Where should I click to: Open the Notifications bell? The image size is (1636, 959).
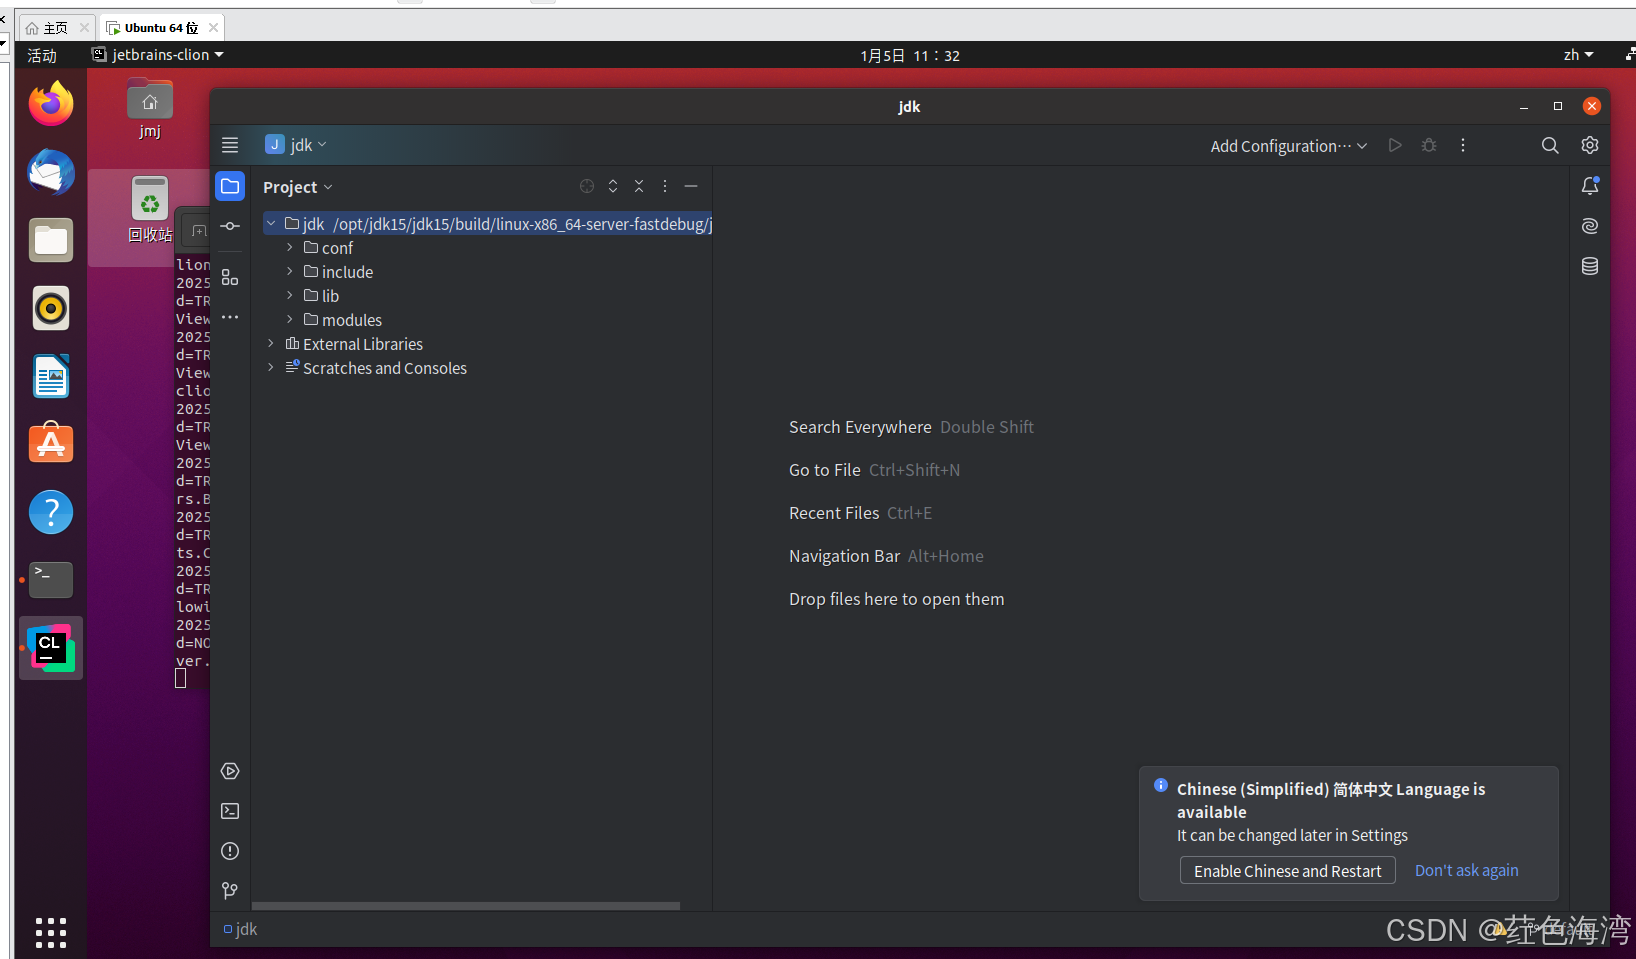click(x=1590, y=186)
